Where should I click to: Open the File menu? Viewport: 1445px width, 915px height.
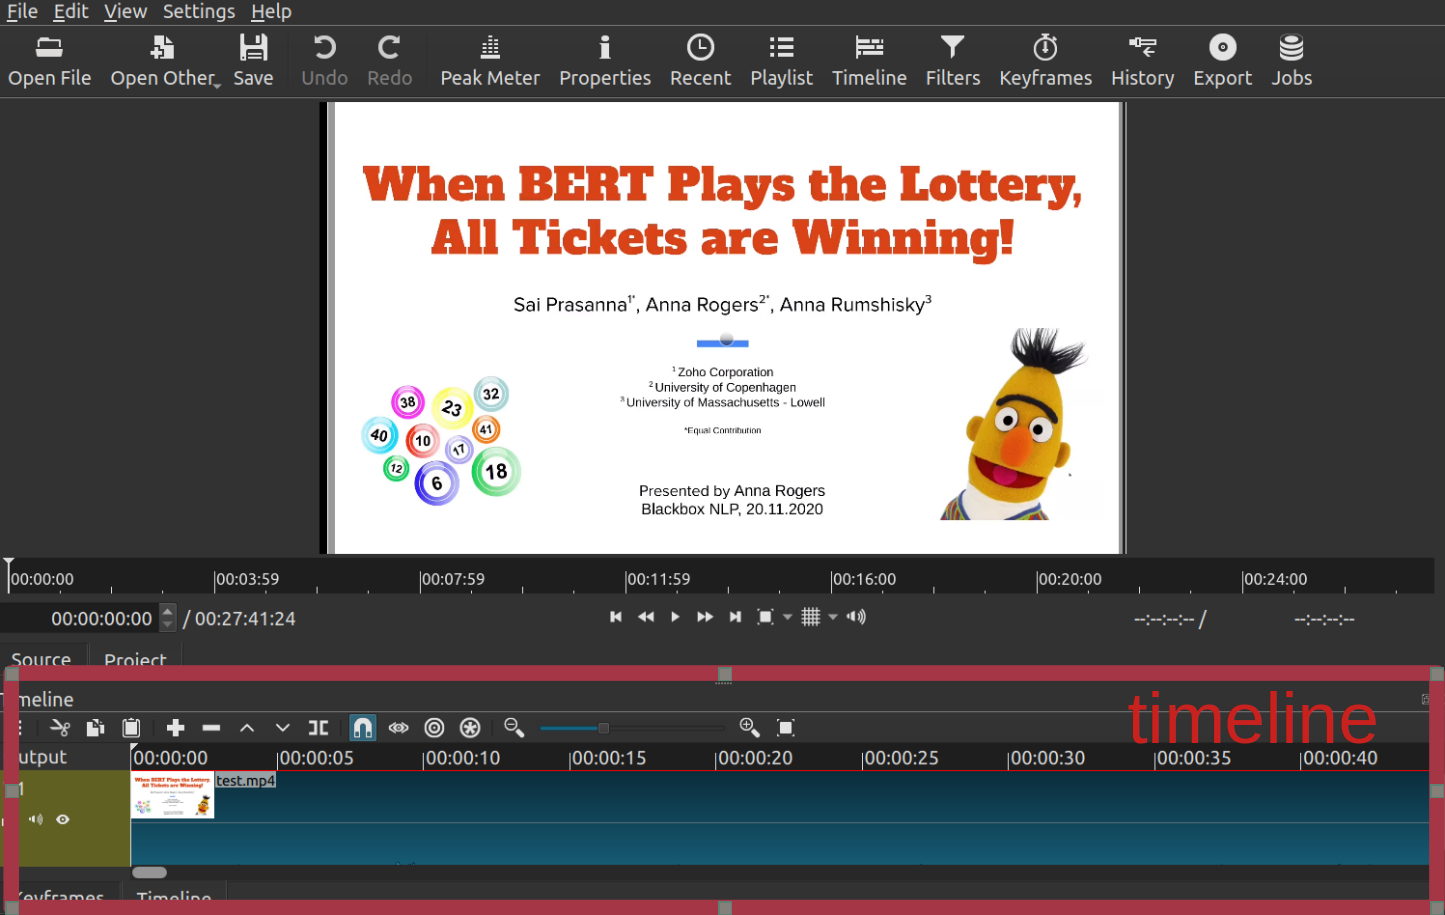click(22, 12)
